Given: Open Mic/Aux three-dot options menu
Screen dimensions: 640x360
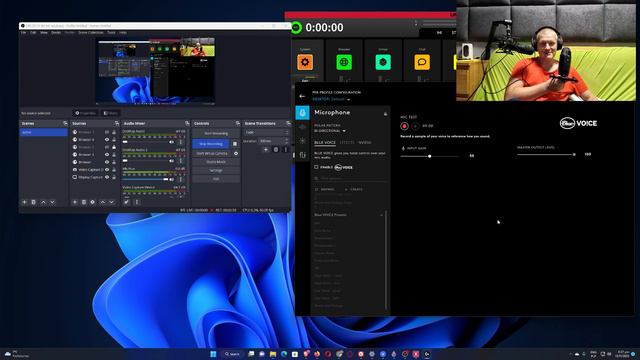Looking at the screenshot, I should [181, 179].
